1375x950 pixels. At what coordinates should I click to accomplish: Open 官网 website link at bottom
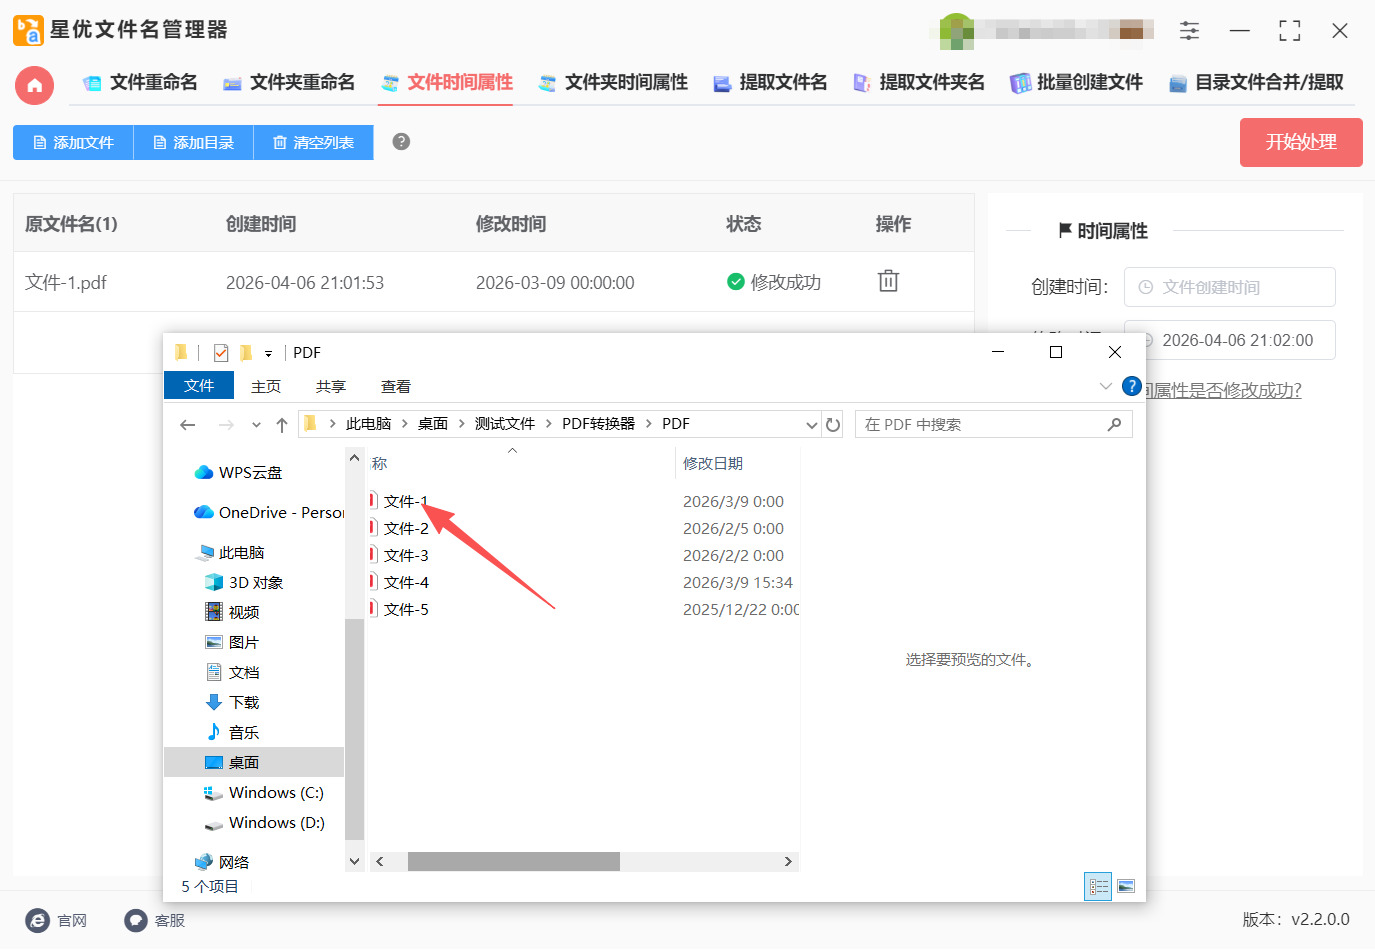57,920
